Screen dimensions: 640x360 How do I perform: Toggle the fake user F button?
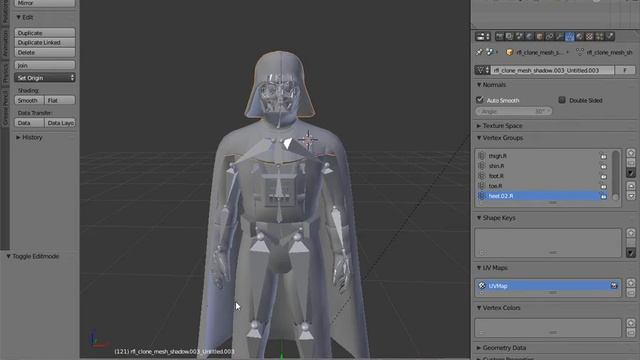tap(625, 70)
